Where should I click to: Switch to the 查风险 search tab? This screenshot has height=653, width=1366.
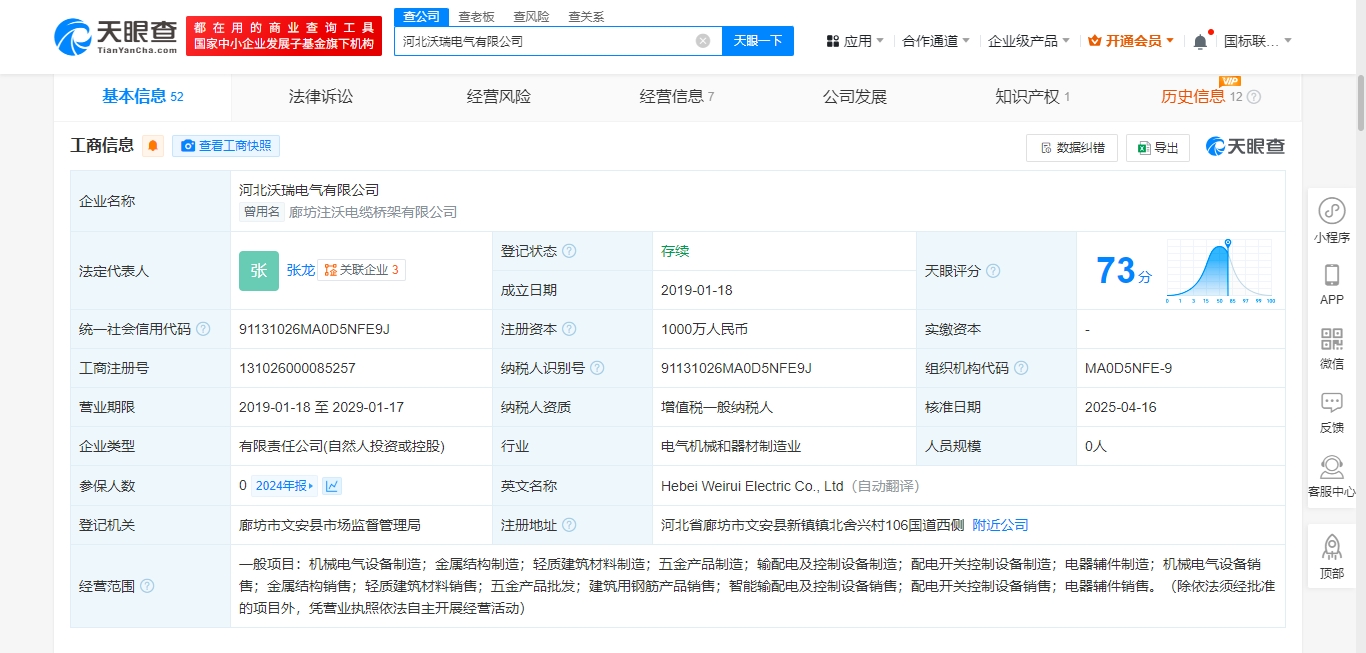click(x=531, y=17)
